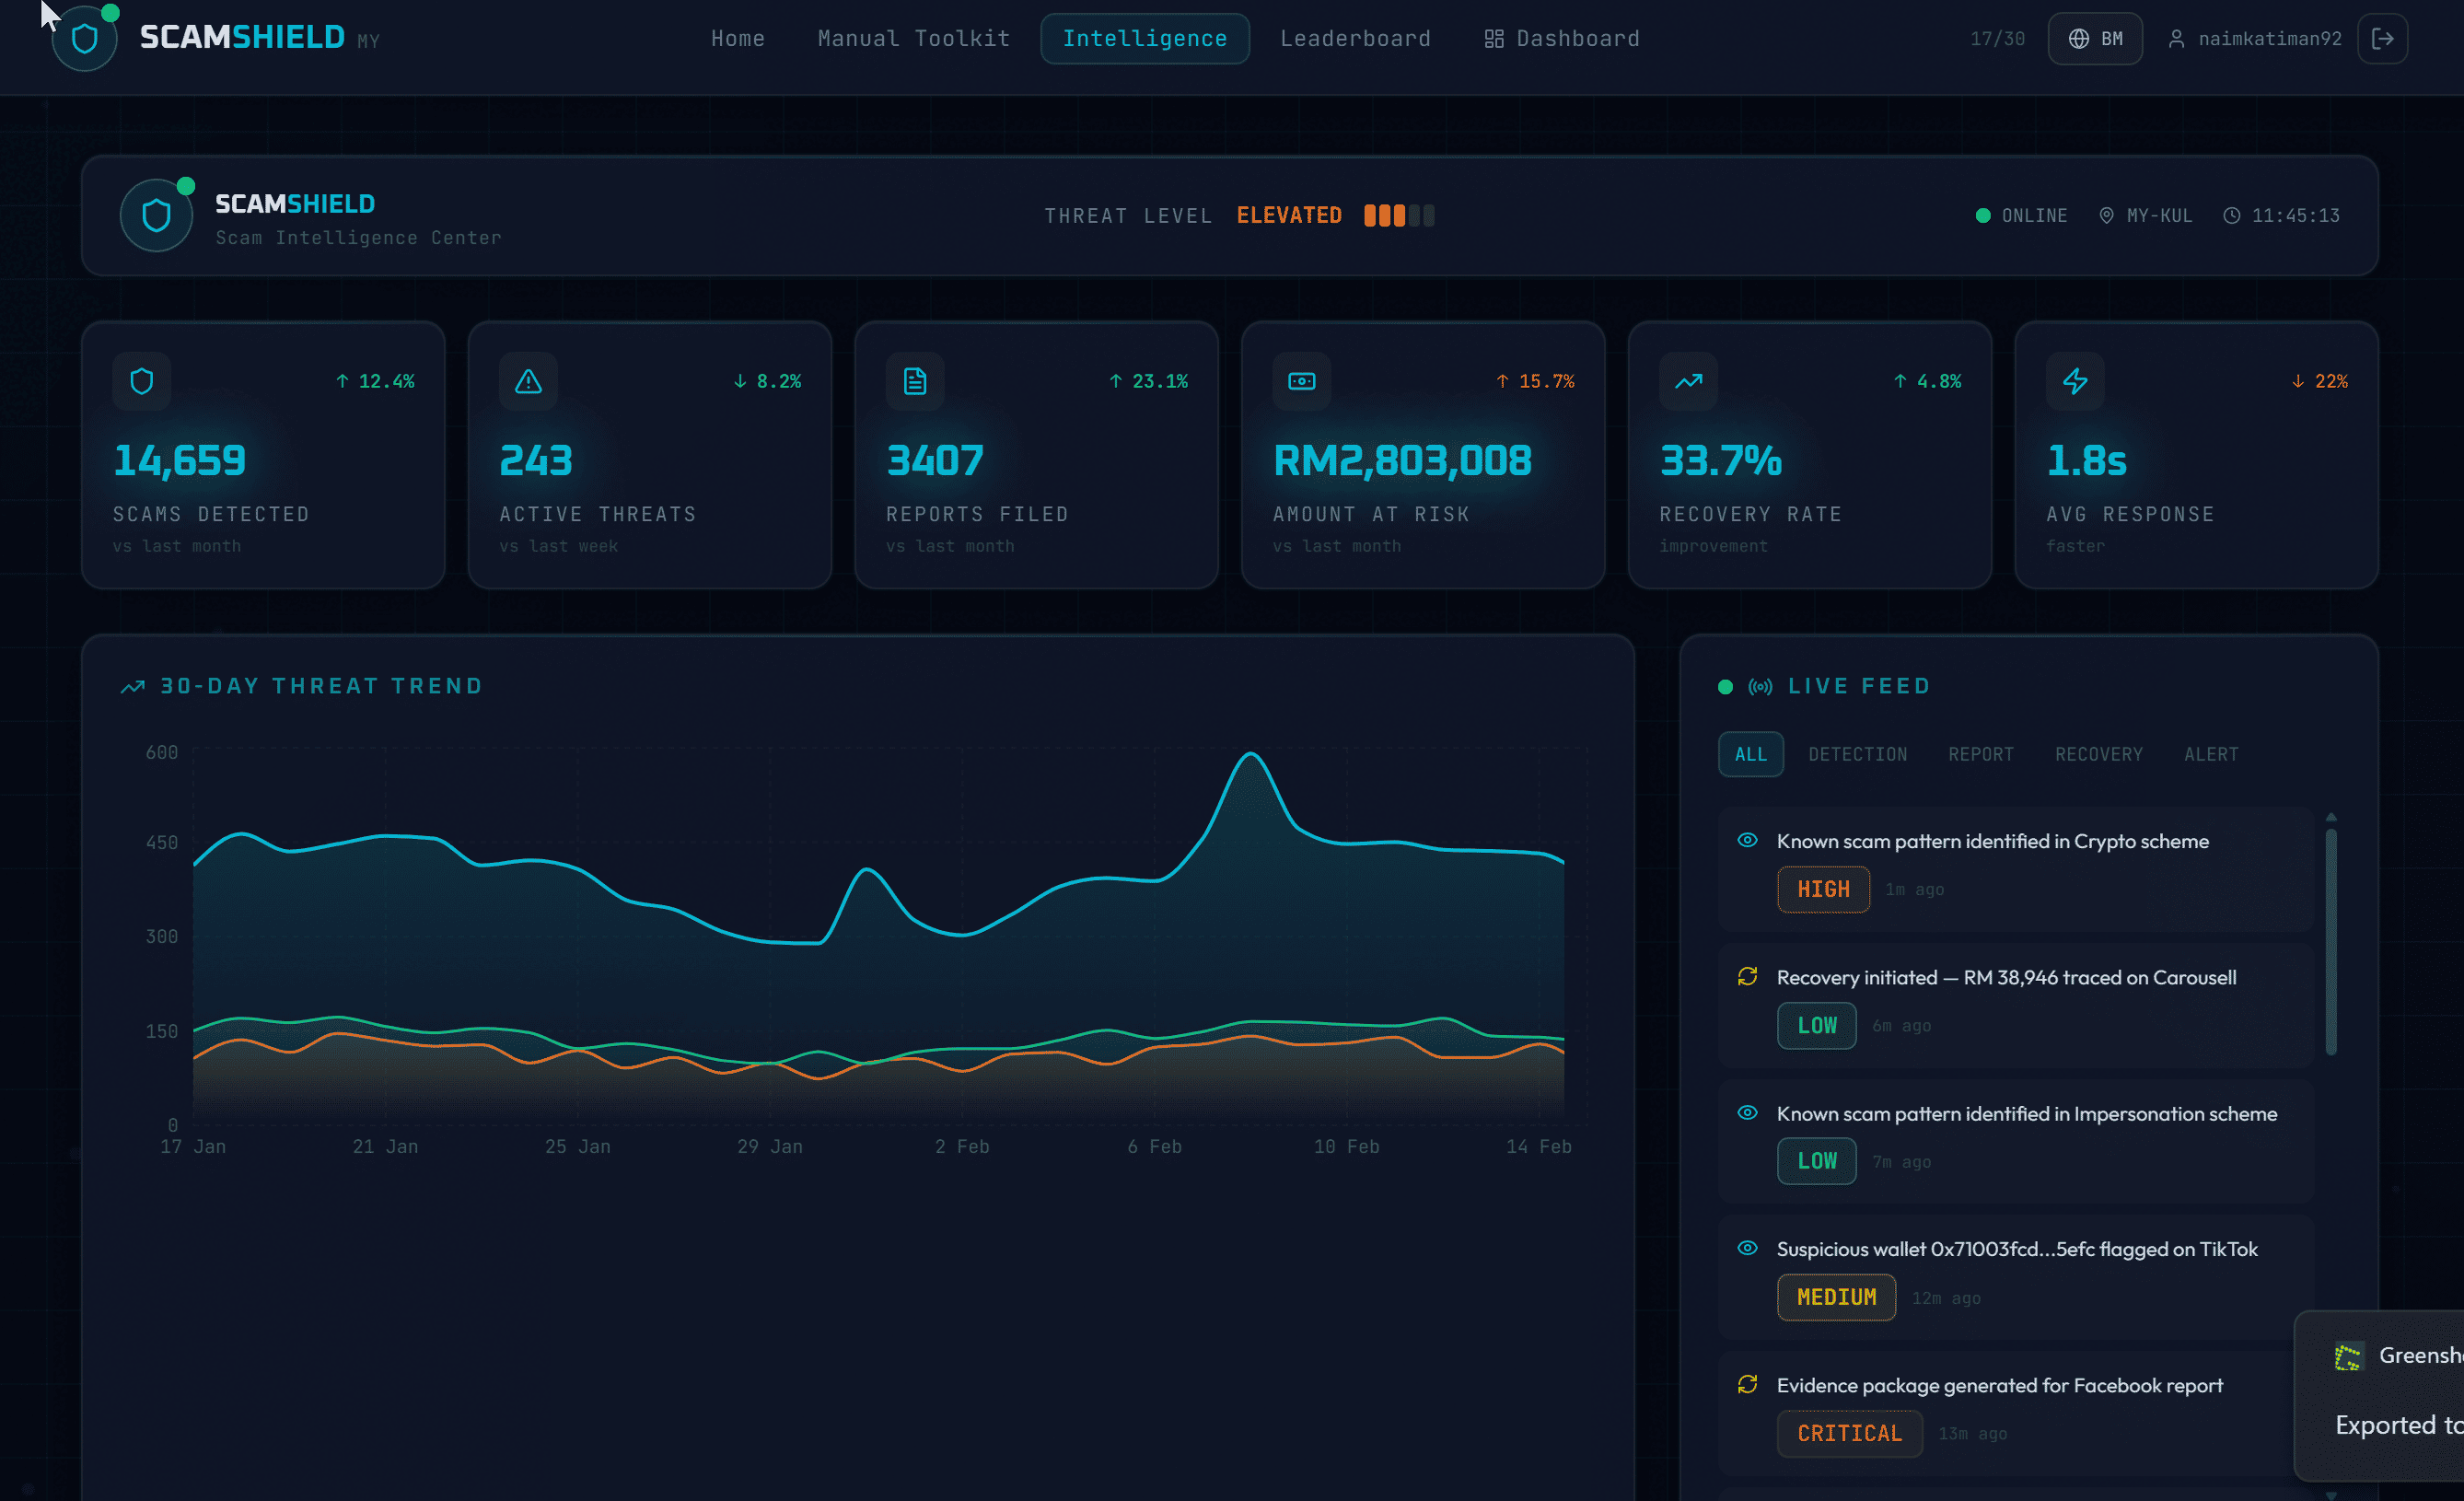Open the Leaderboard nav item
Viewport: 2464px width, 1501px height.
coord(1355,39)
